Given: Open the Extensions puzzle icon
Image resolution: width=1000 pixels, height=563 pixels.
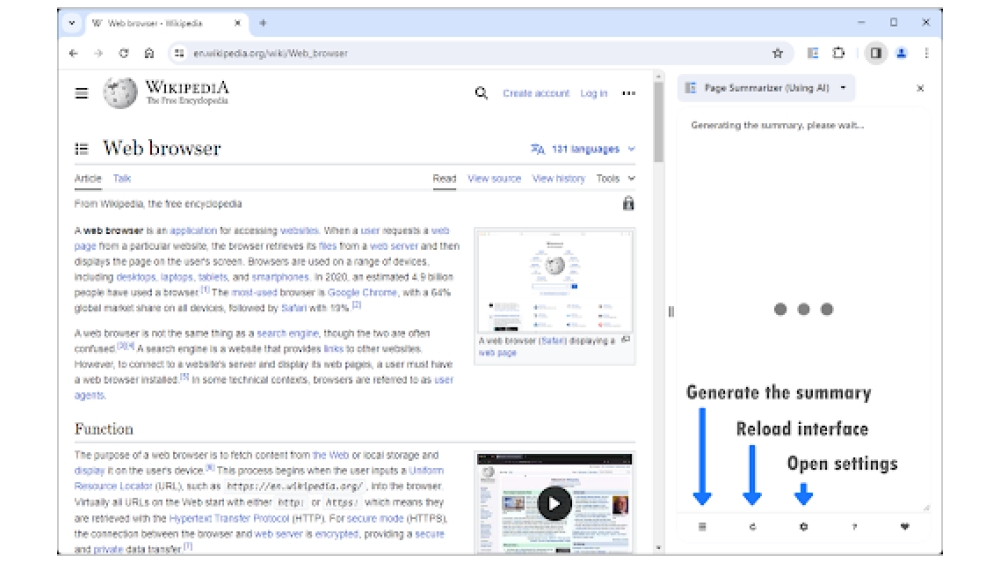Looking at the screenshot, I should tap(839, 54).
